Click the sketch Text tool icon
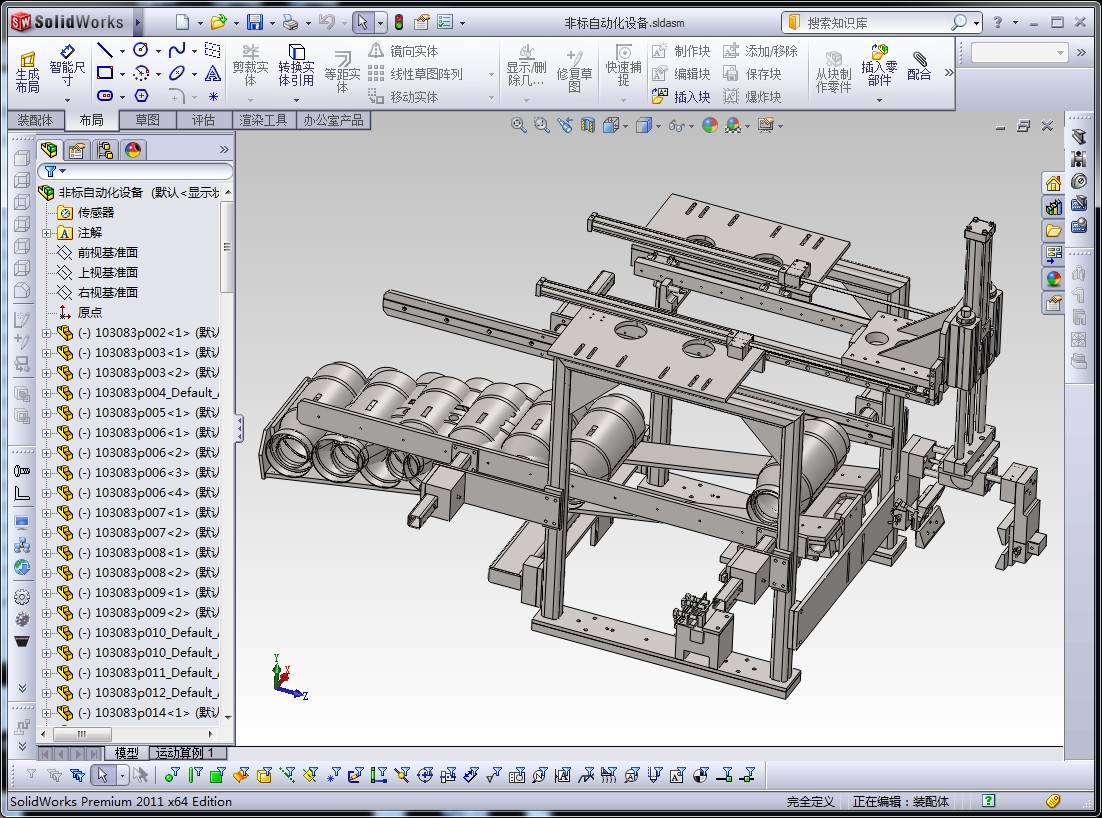This screenshot has height=818, width=1102. click(x=213, y=73)
